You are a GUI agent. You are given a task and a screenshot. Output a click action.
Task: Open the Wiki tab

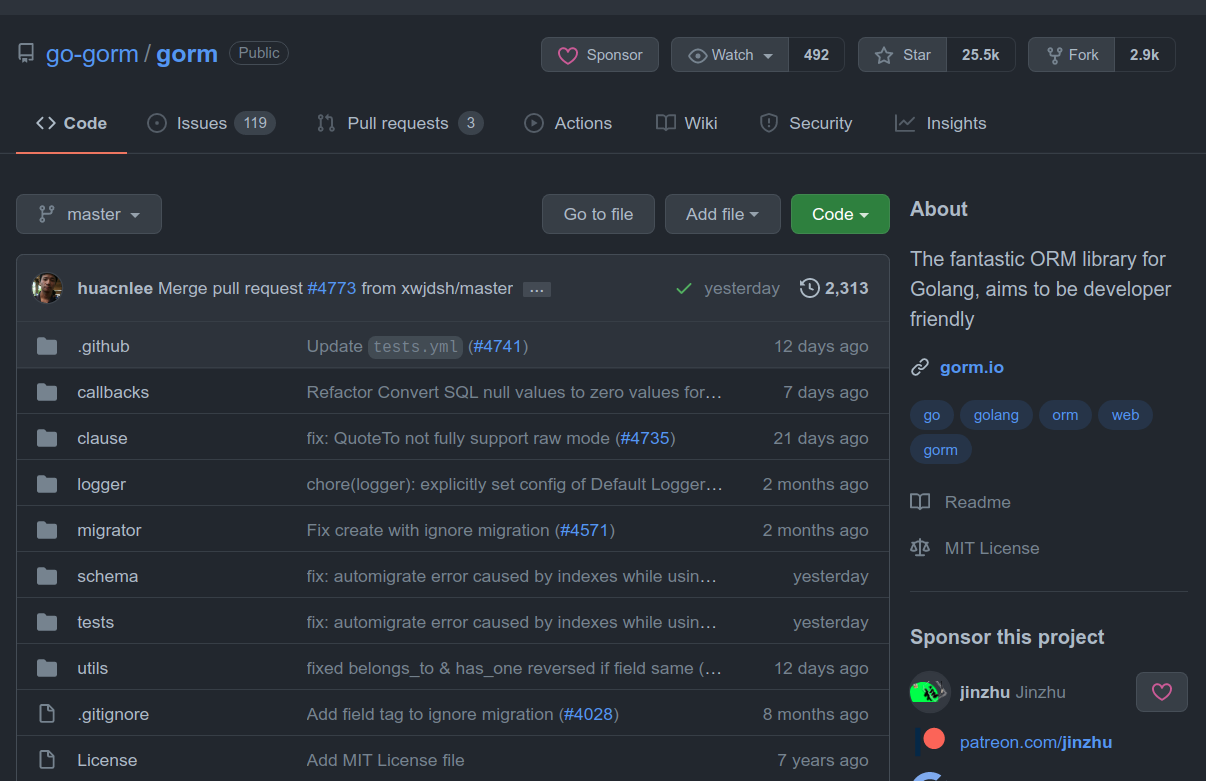[687, 123]
